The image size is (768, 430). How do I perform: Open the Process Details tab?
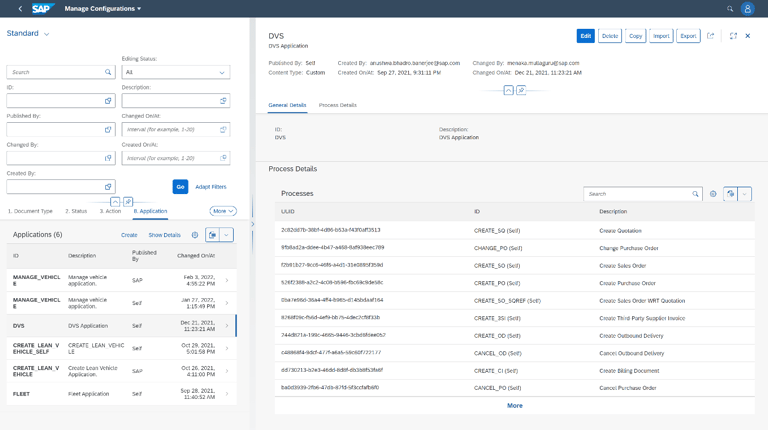[x=337, y=105]
